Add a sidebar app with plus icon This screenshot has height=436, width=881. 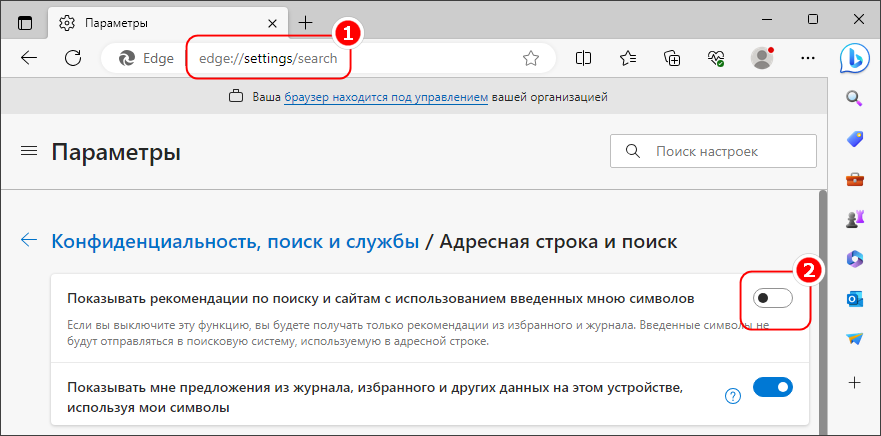pos(855,383)
